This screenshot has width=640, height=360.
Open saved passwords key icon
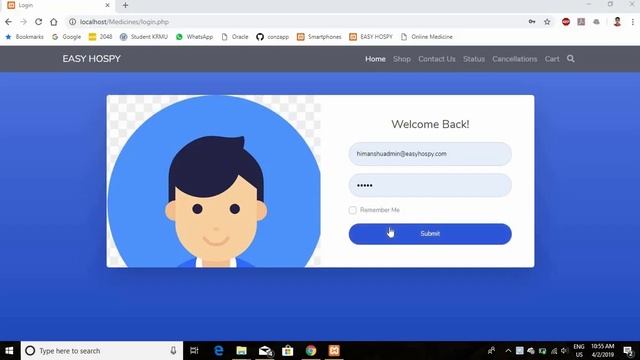[x=532, y=22]
